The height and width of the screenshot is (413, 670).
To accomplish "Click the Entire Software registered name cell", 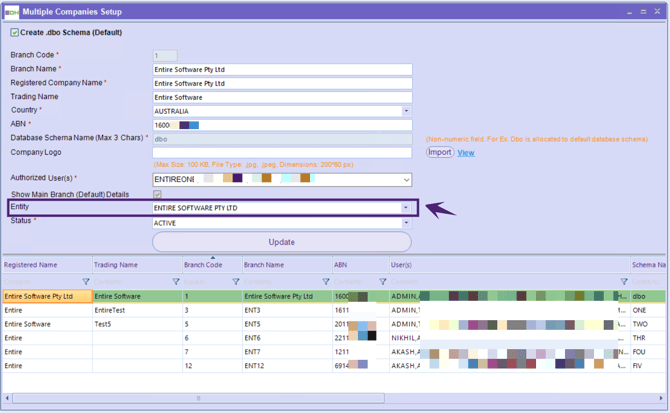I will click(x=47, y=324).
